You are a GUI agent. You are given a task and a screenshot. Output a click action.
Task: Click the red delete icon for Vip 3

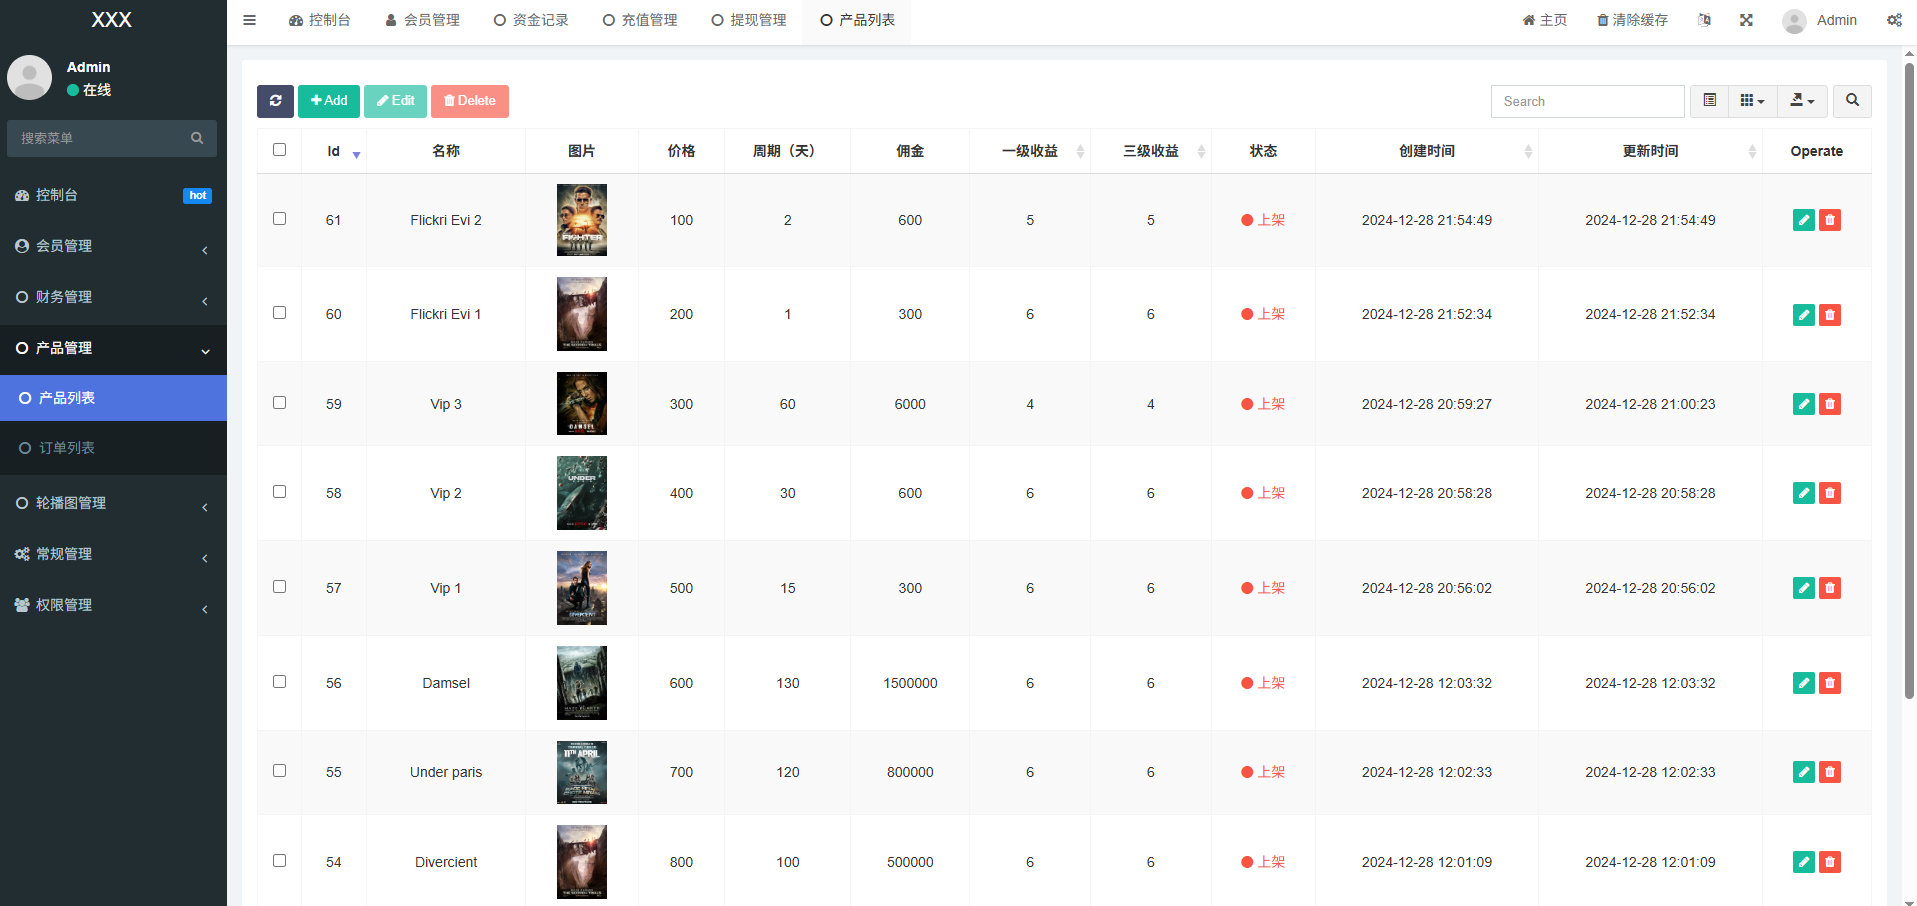(x=1829, y=404)
